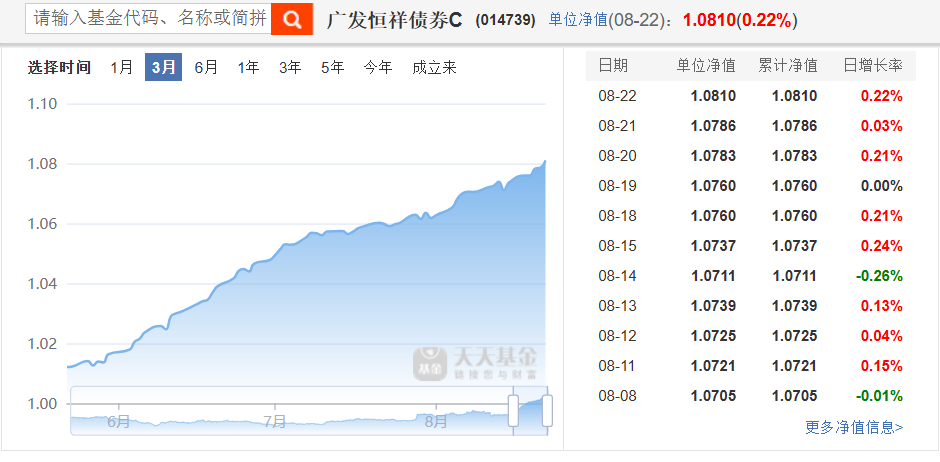940x462 pixels.
Task: Select the 1年 time range tab
Action: [x=248, y=67]
